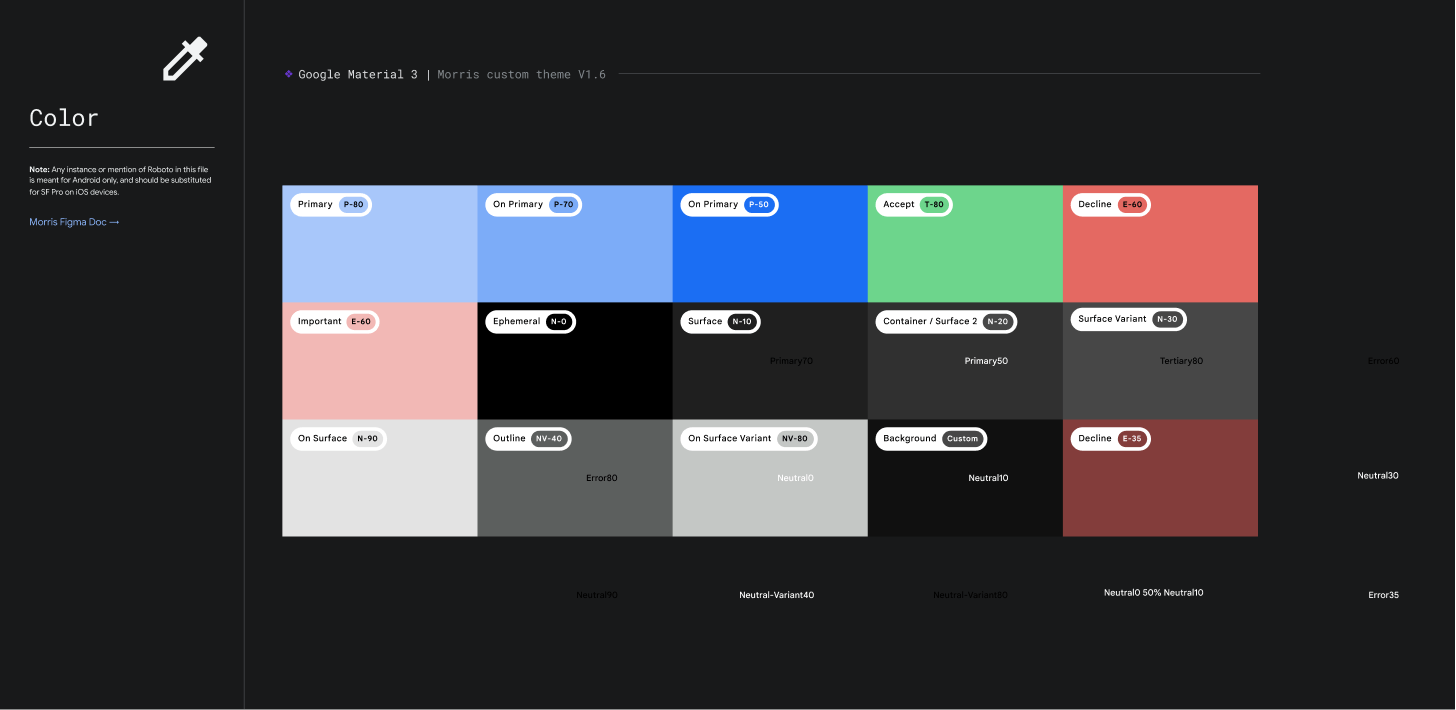Click the 'Neutral30' text
Image resolution: width=1456 pixels, height=710 pixels.
point(1378,476)
